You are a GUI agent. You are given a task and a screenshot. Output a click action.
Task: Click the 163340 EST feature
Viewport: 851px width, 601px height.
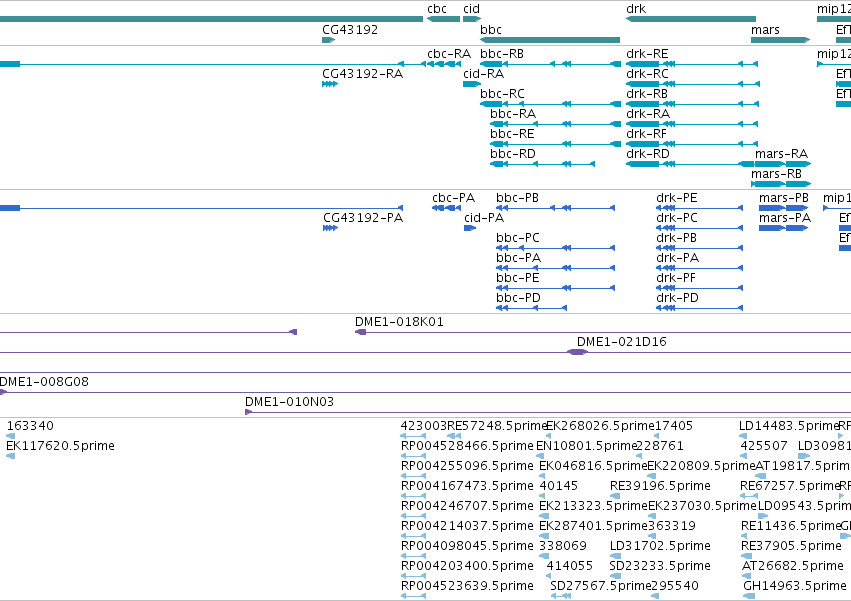coord(10,435)
